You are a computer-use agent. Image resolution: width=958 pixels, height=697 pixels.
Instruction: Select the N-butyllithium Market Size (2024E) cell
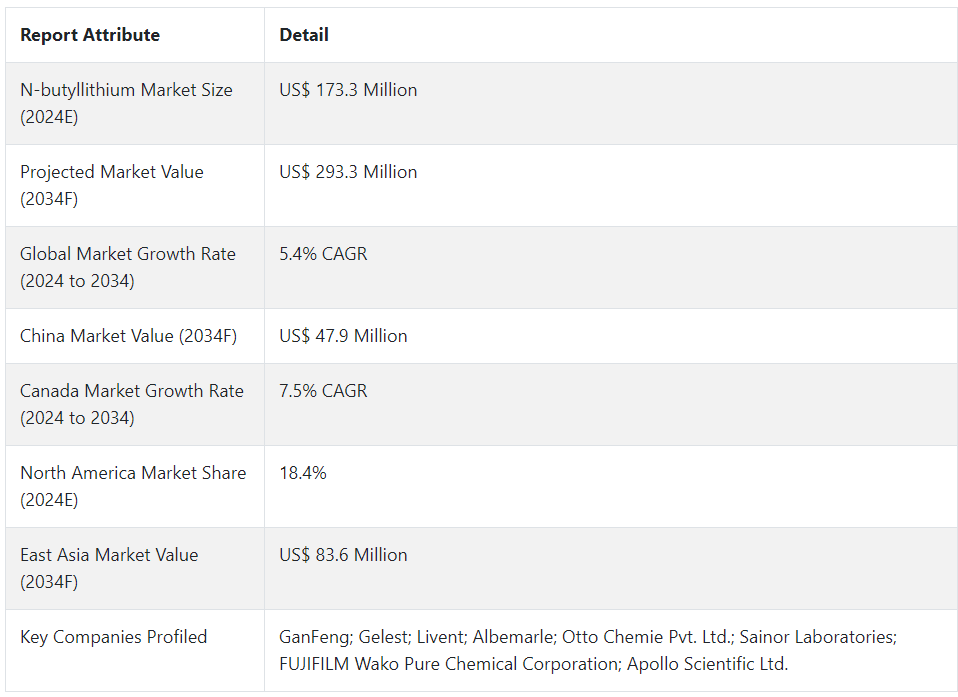135,103
